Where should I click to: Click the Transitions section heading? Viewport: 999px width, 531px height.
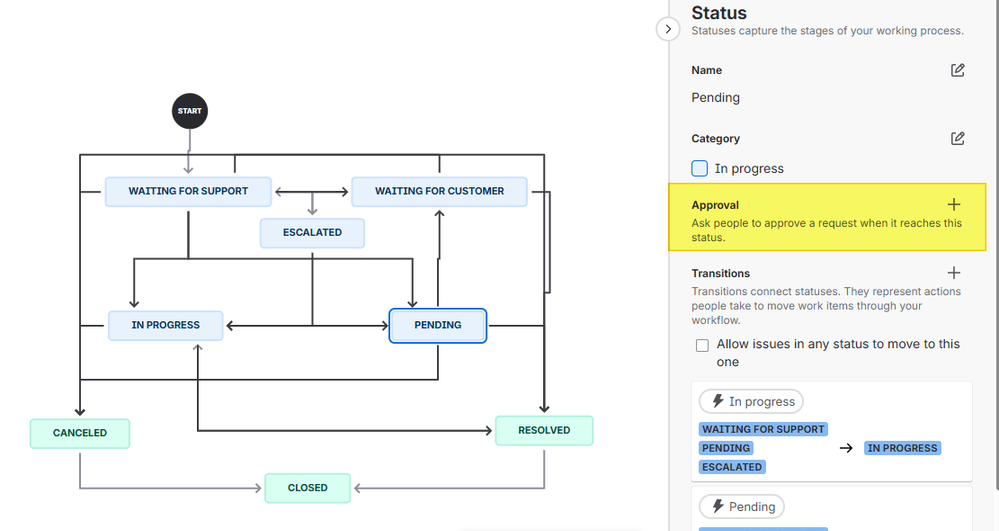click(721, 273)
